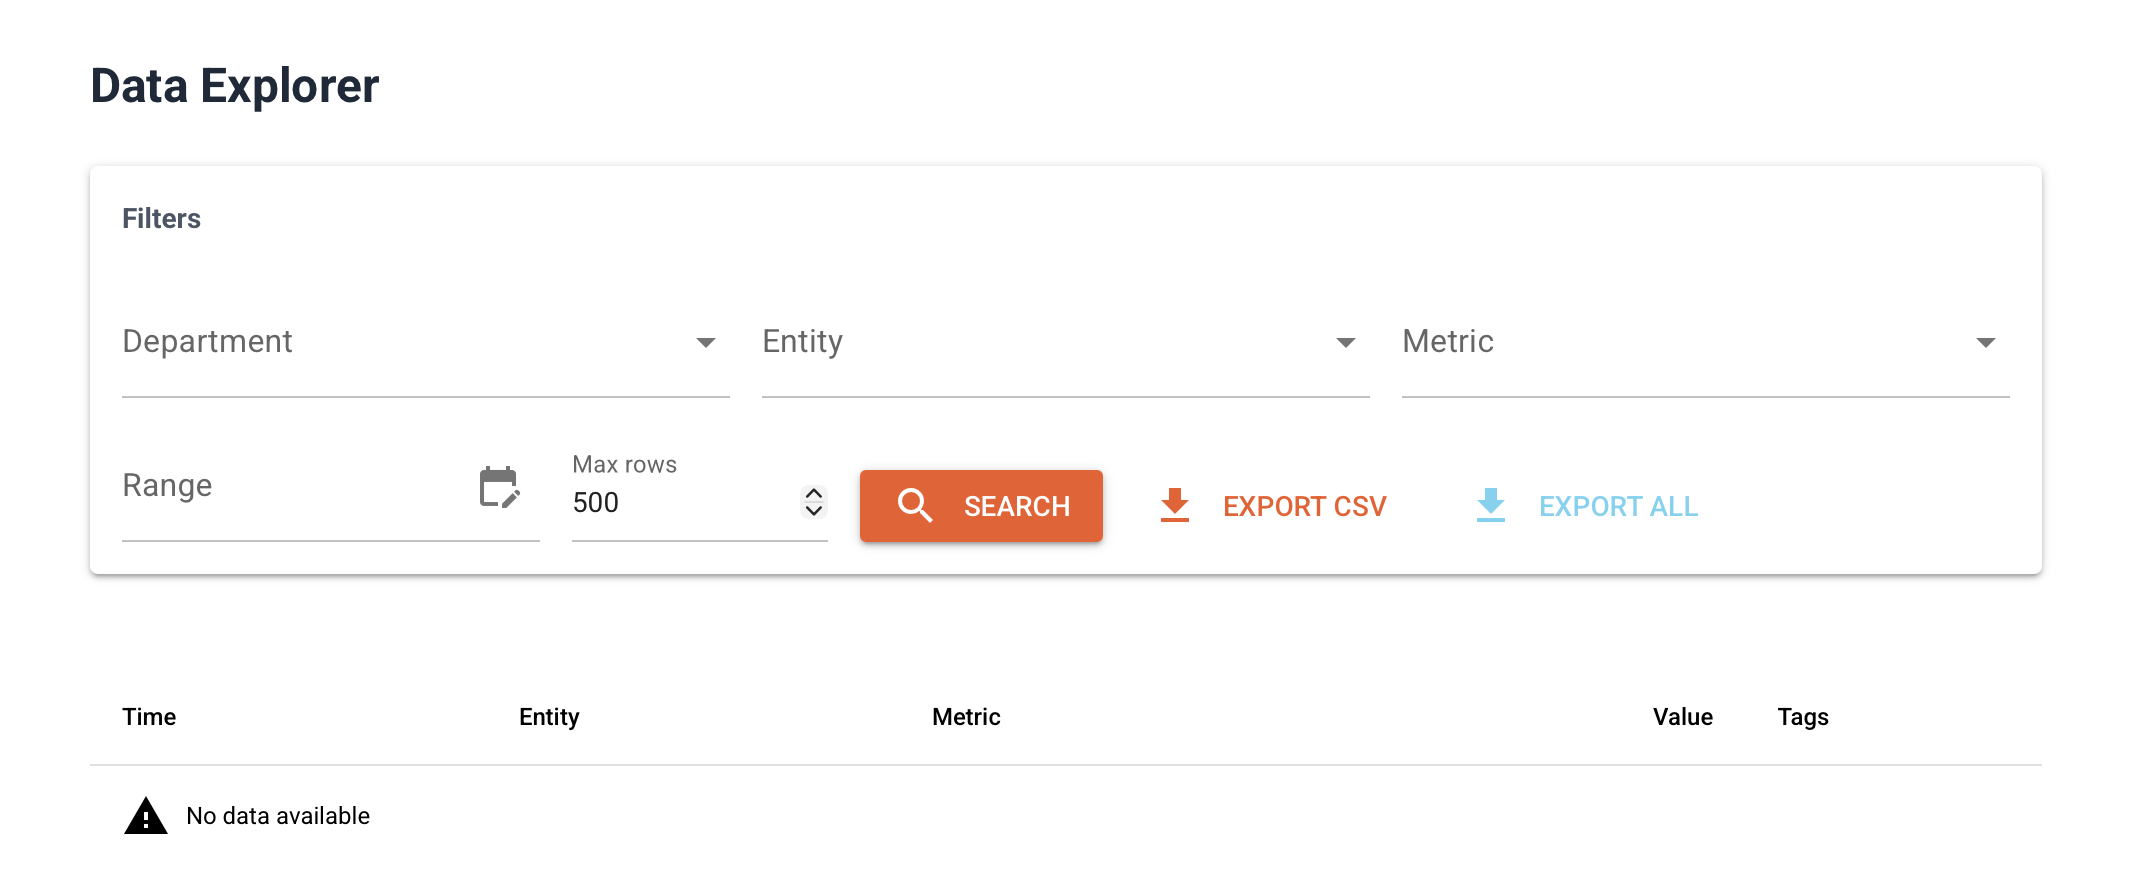The width and height of the screenshot is (2146, 896).
Task: Open the EXPORT CSV link
Action: (1303, 506)
